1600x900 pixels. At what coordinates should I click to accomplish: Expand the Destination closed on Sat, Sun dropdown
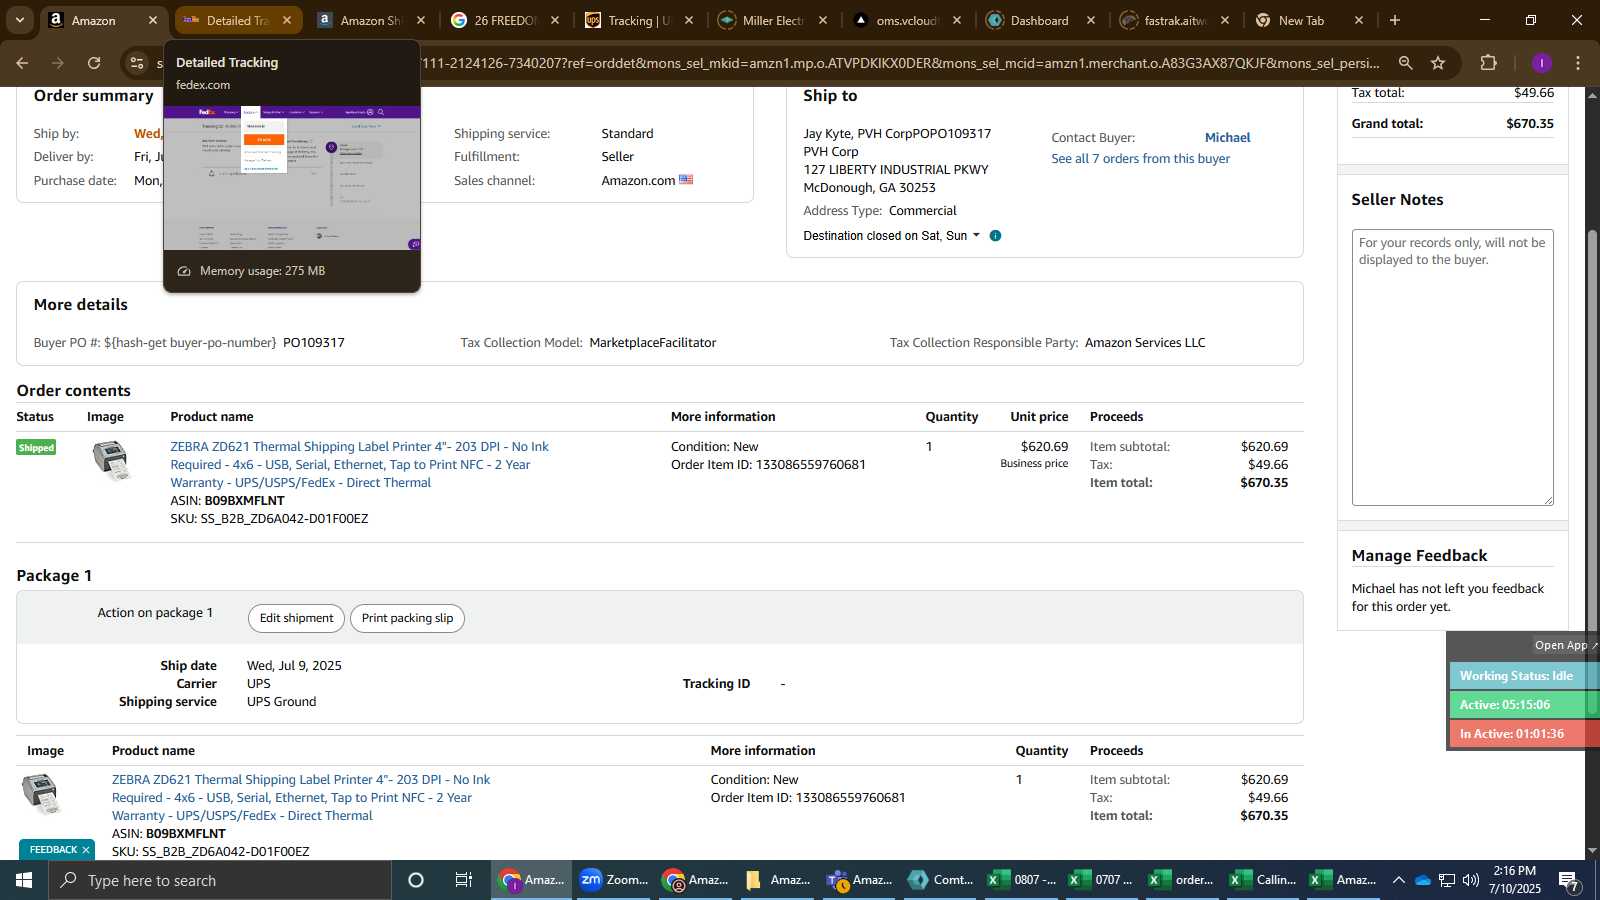tap(891, 236)
